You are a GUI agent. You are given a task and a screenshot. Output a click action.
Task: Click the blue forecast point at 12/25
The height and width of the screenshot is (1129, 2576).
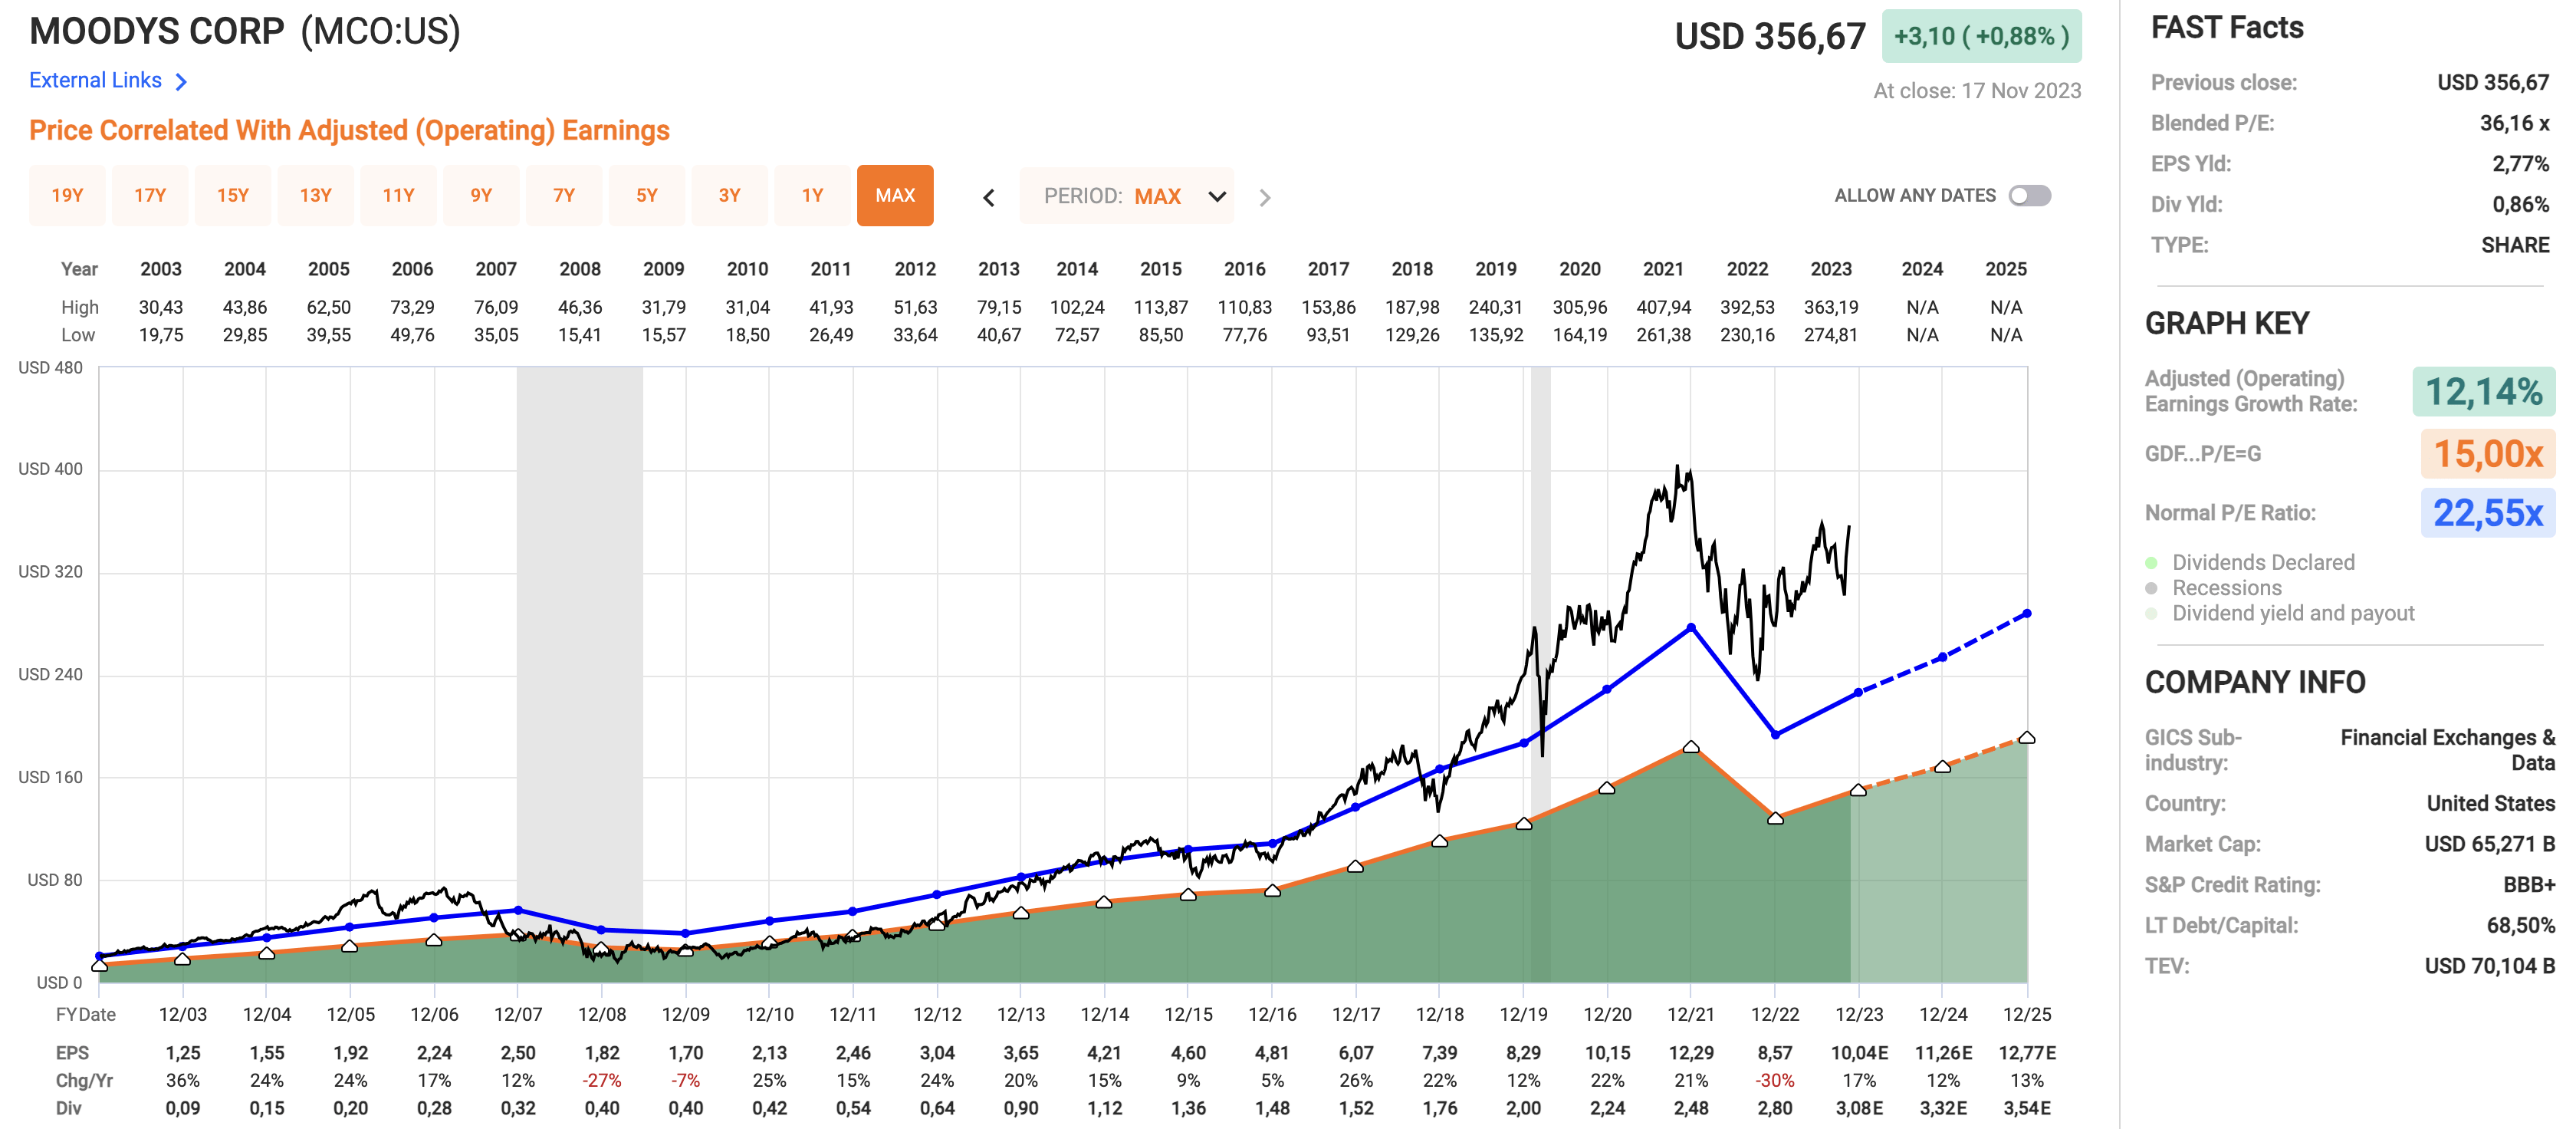2027,613
